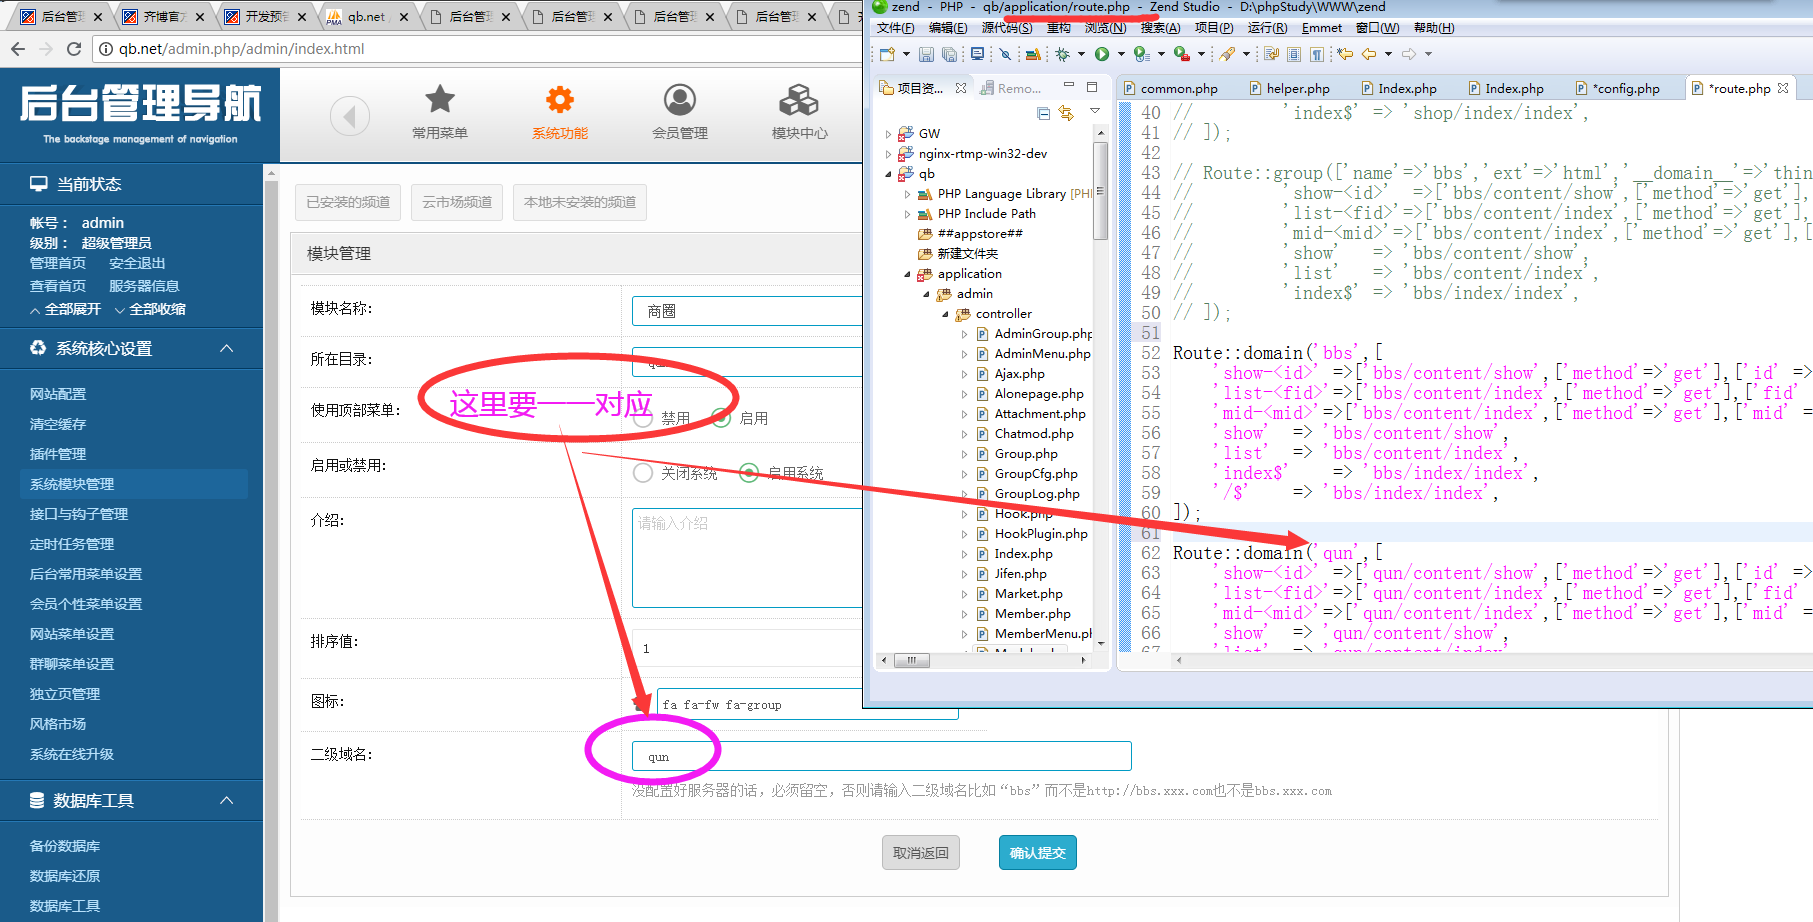Image resolution: width=1813 pixels, height=922 pixels.
Task: Click the project explorer horizontal scrollbar
Action: (911, 660)
